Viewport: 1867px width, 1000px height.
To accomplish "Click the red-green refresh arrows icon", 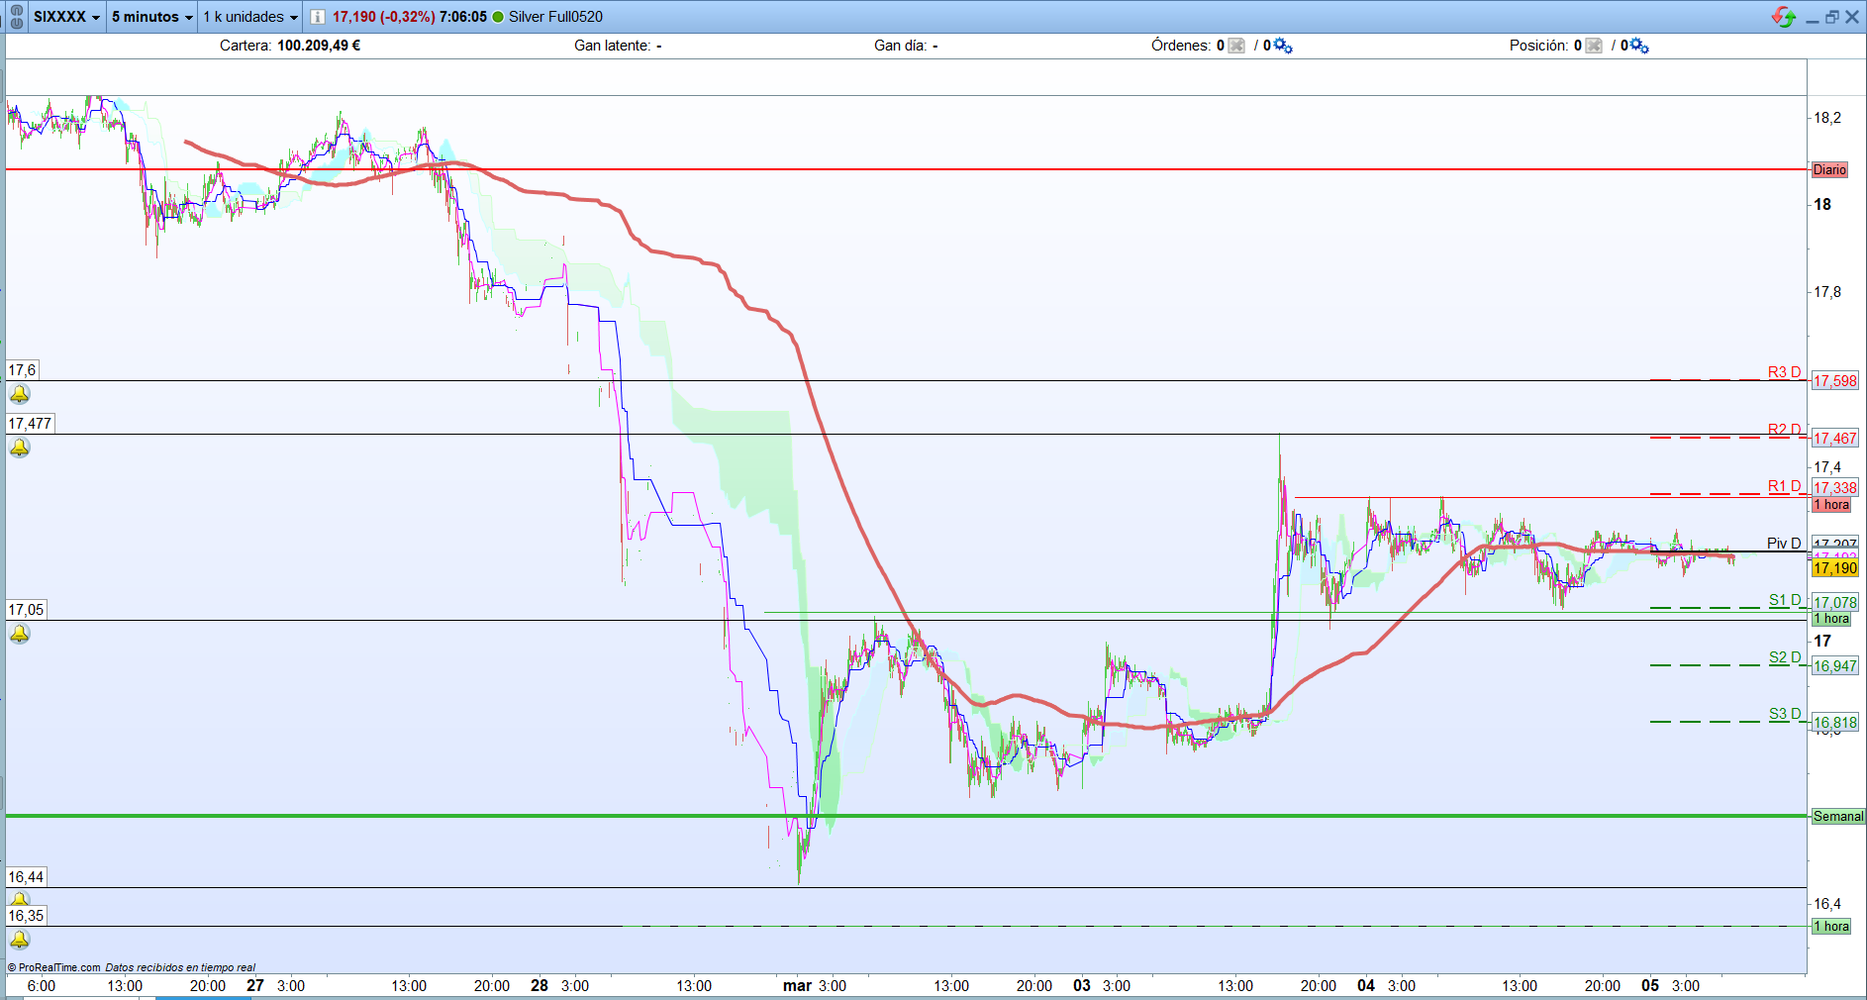I will click(1783, 17).
